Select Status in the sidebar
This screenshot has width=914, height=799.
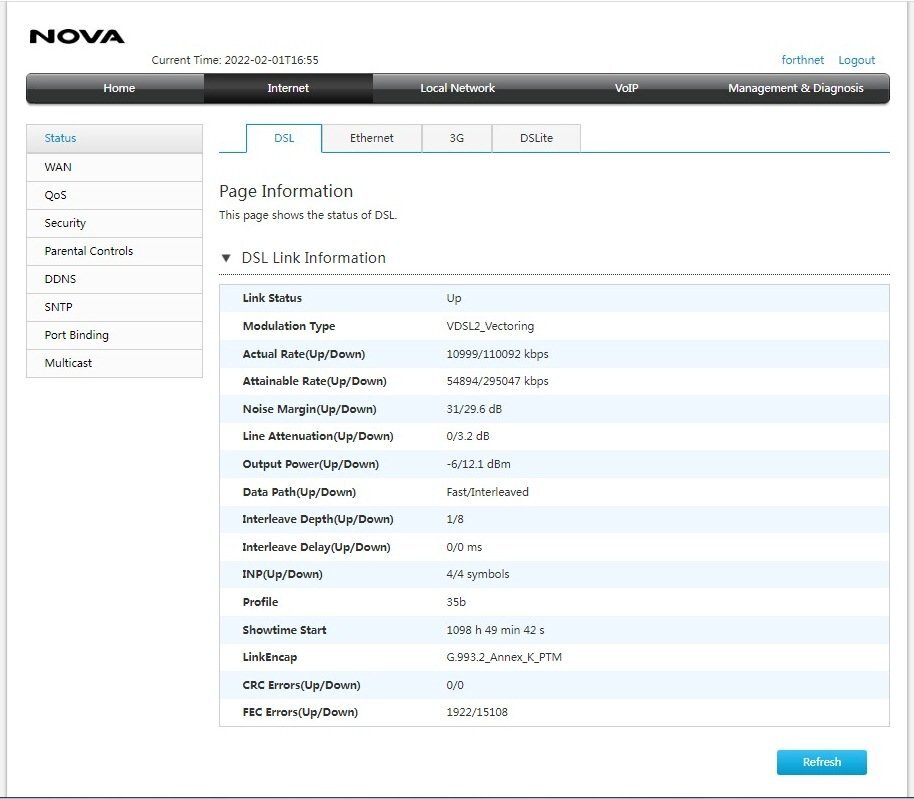click(114, 138)
